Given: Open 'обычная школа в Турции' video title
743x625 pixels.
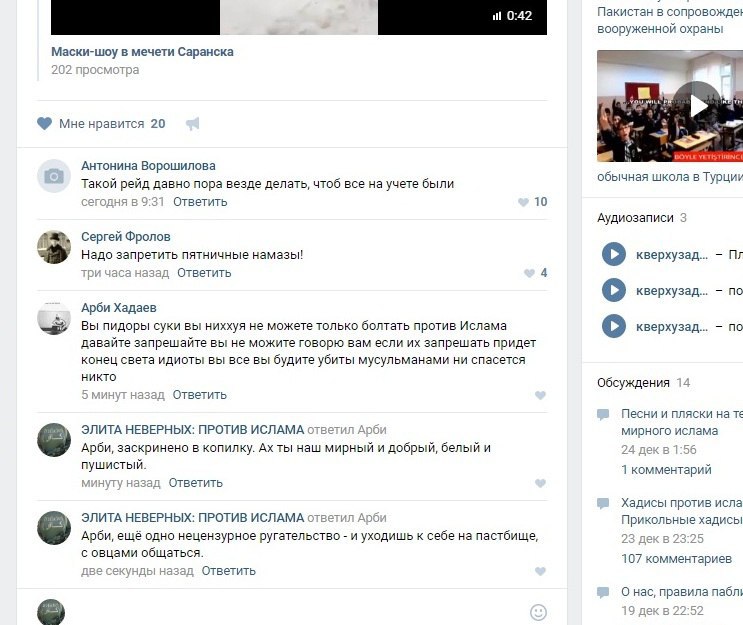Looking at the screenshot, I should click(670, 177).
